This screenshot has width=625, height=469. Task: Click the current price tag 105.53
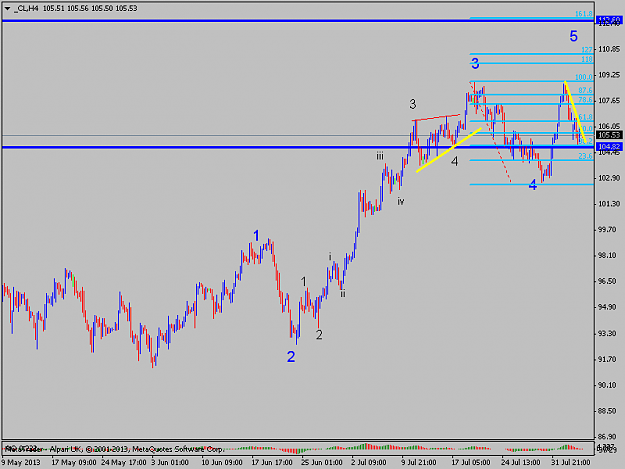(609, 135)
